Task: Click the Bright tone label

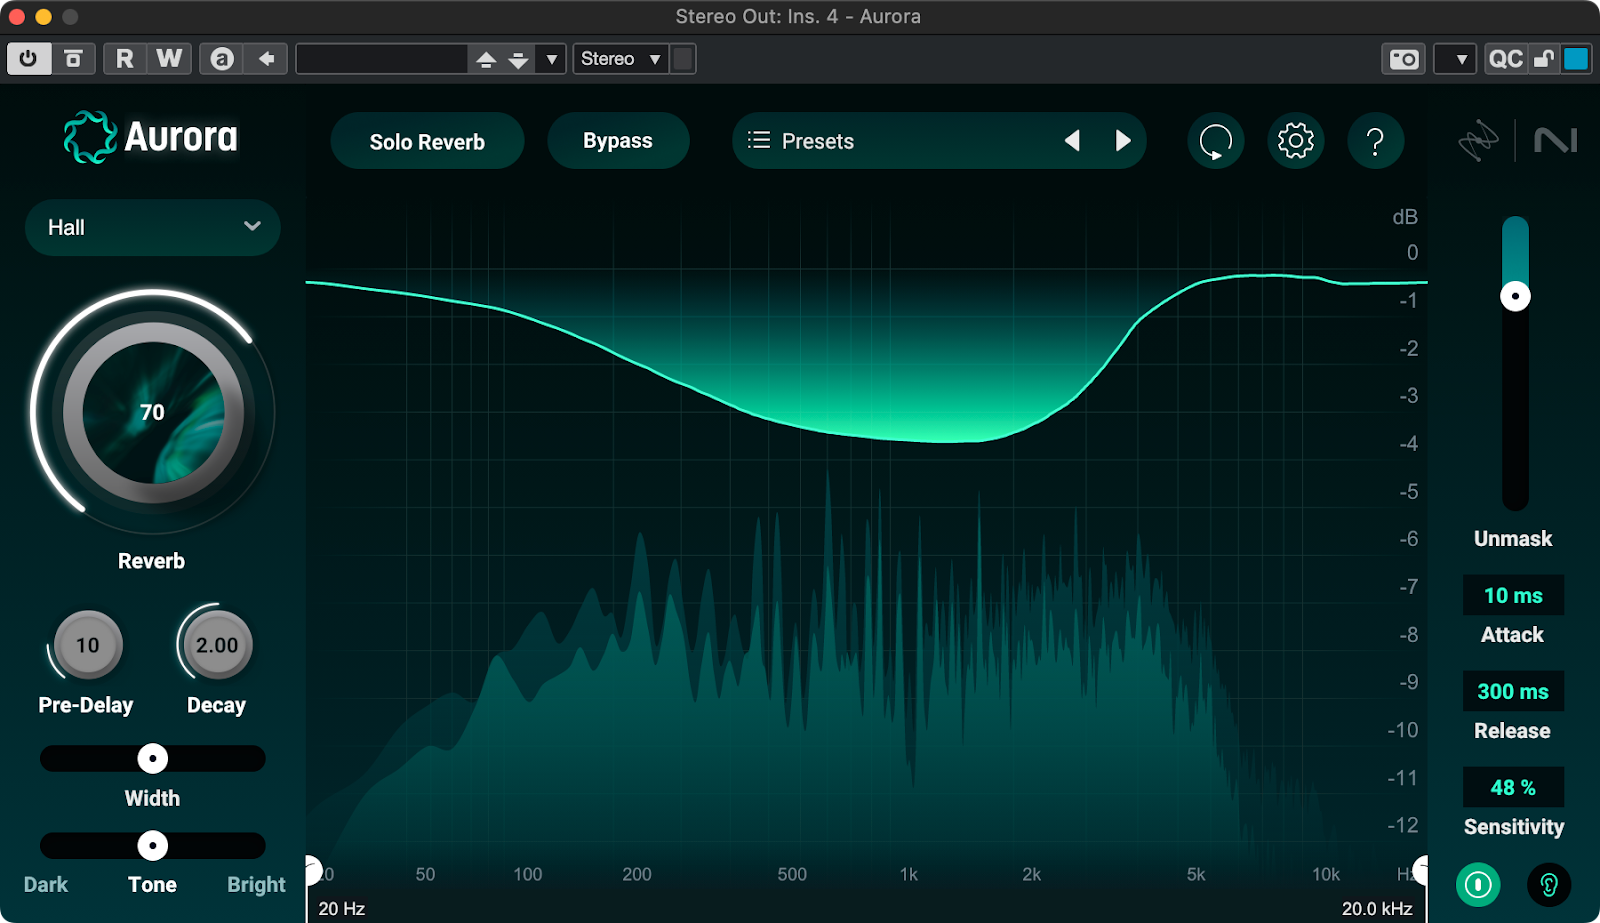Action: [x=256, y=885]
